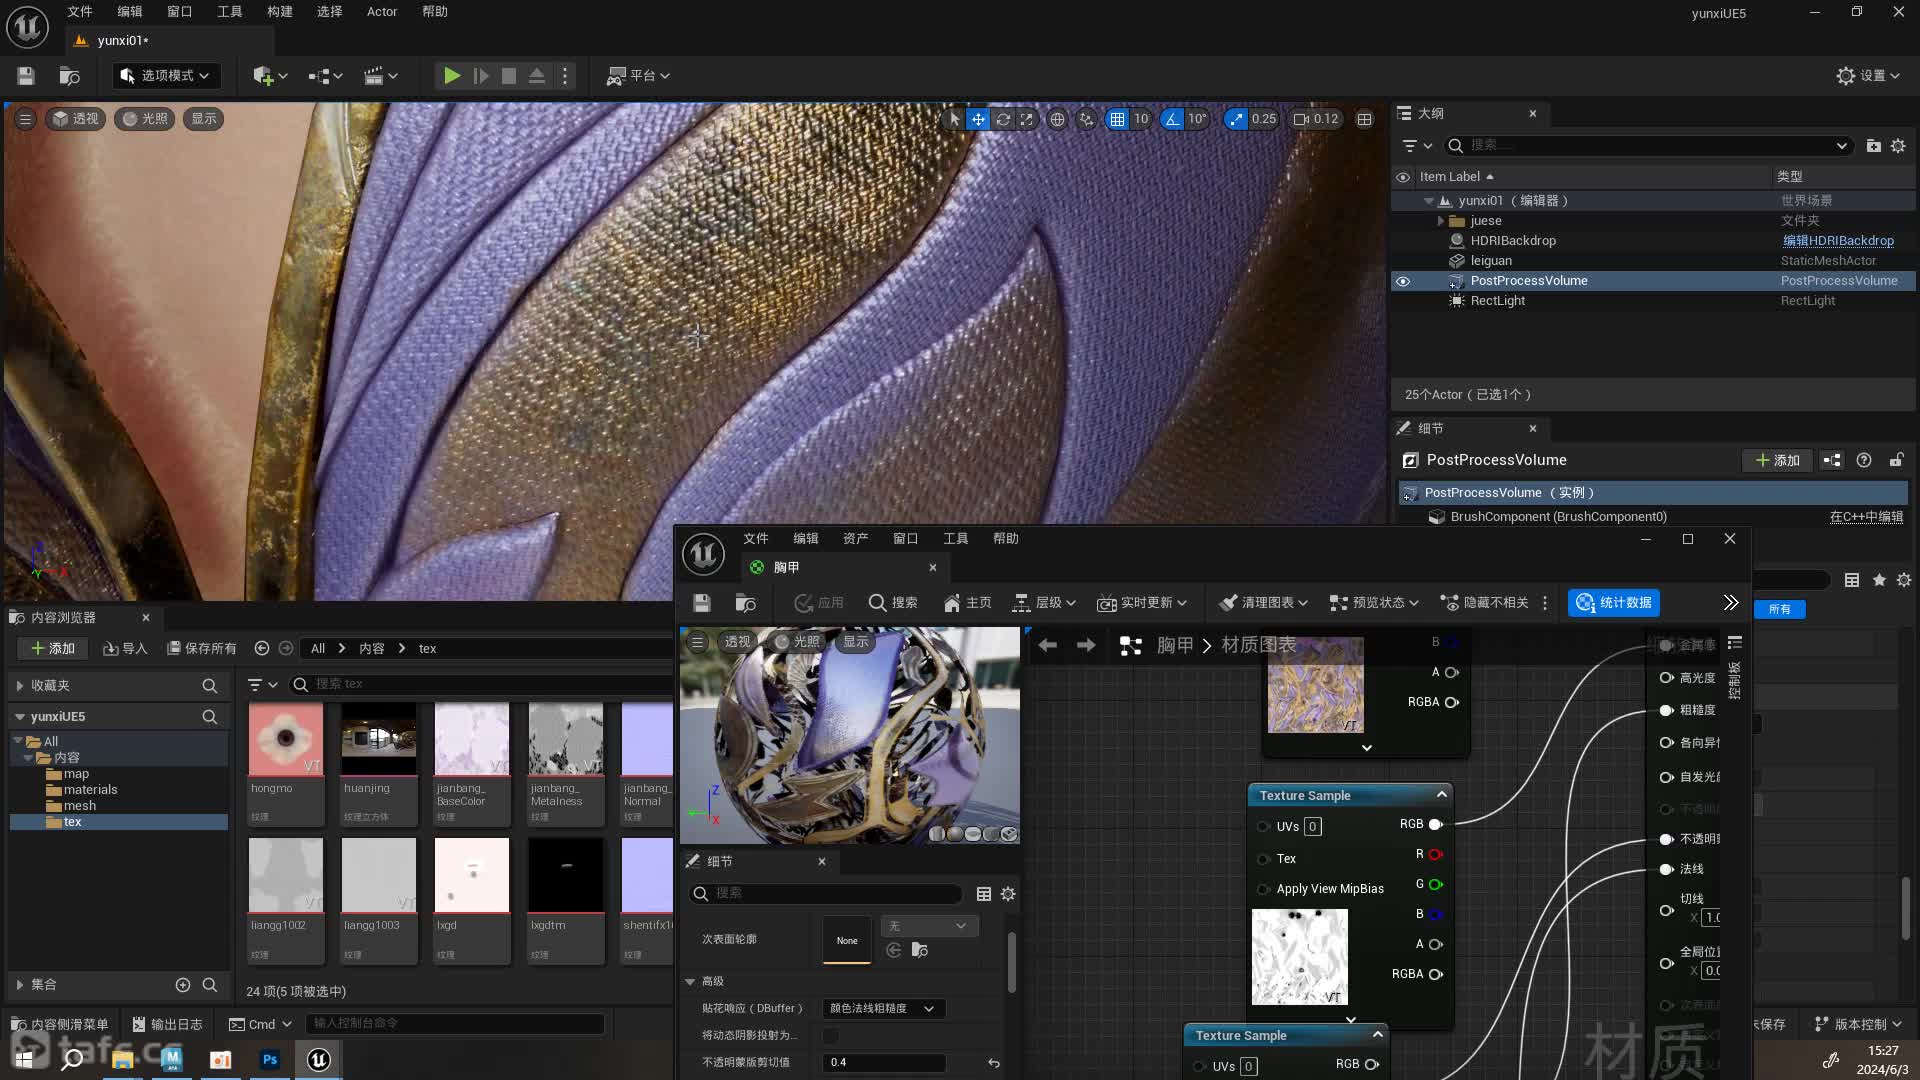Expand material toolbar overflow chevrons
Viewport: 1920px width, 1080px height.
point(1731,603)
